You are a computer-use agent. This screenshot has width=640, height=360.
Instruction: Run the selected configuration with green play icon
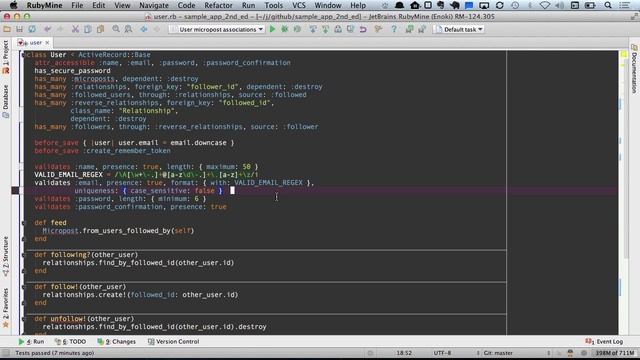coord(272,29)
